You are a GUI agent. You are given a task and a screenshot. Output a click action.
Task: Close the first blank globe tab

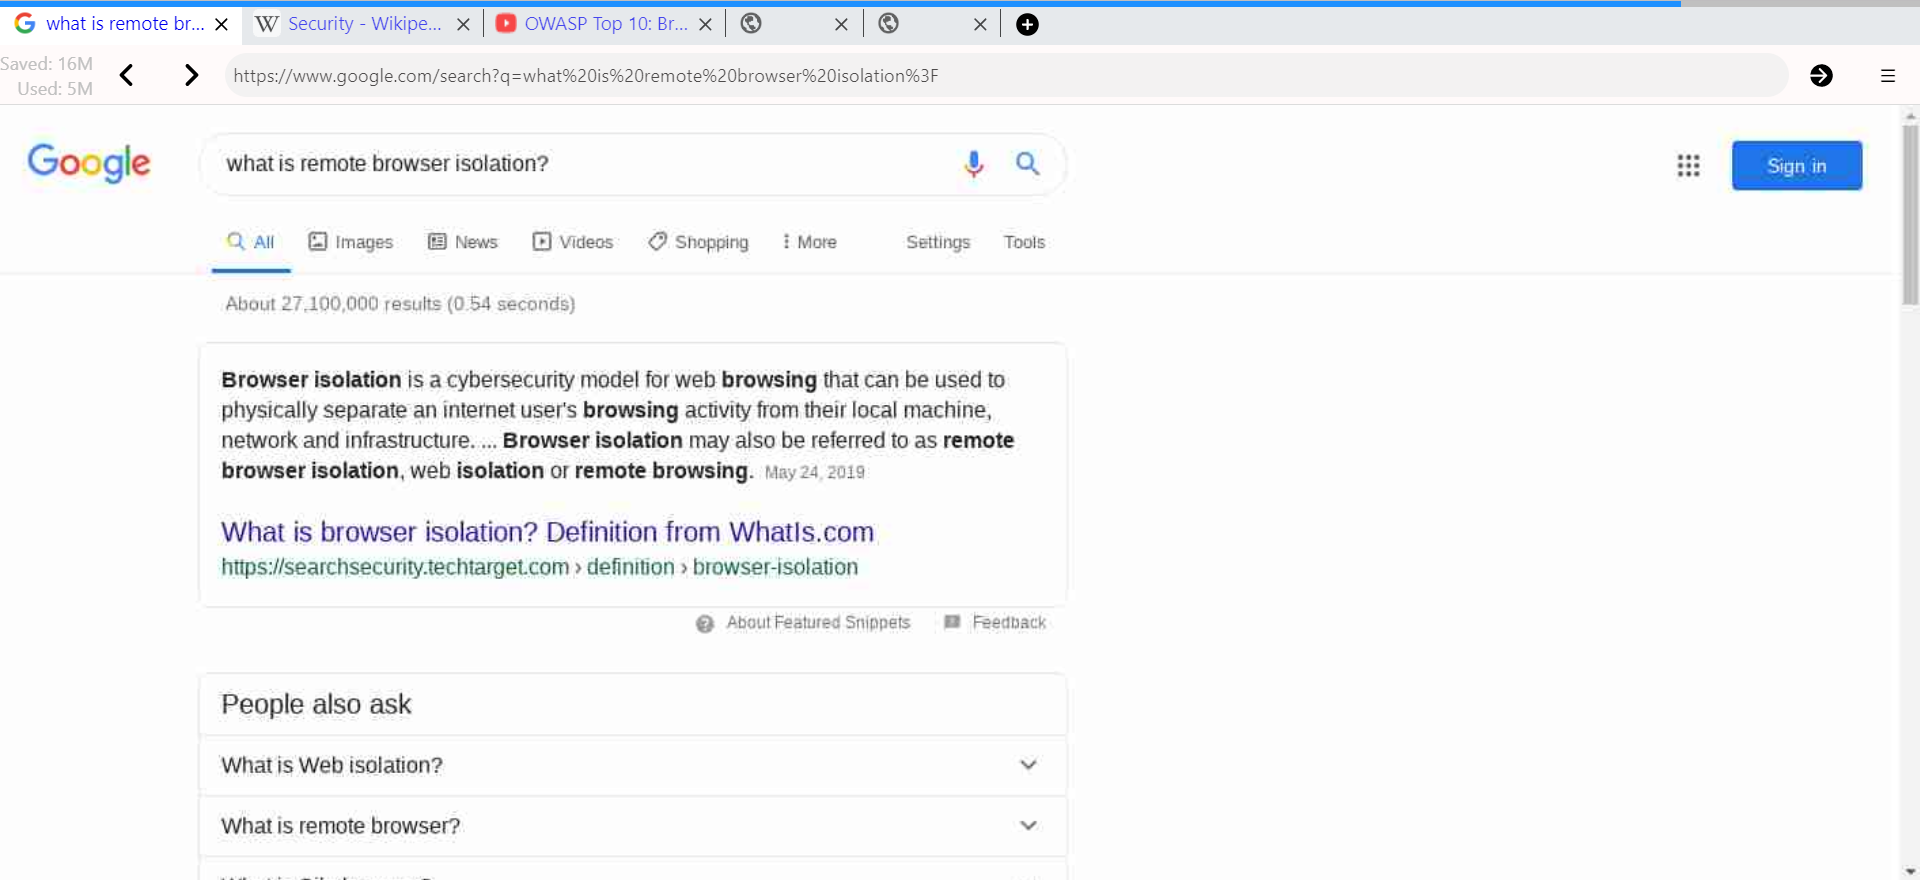tap(841, 24)
